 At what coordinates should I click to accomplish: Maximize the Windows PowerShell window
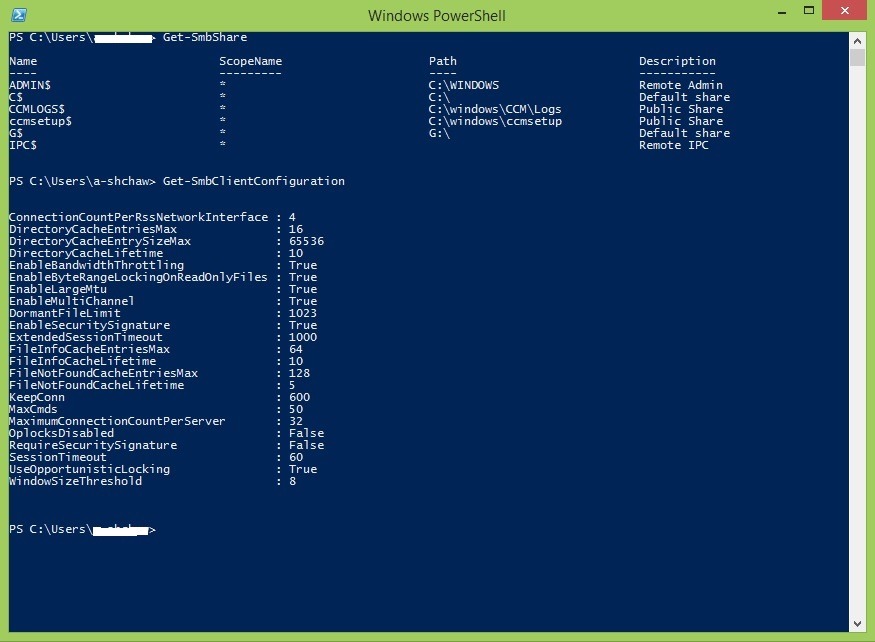pos(809,11)
